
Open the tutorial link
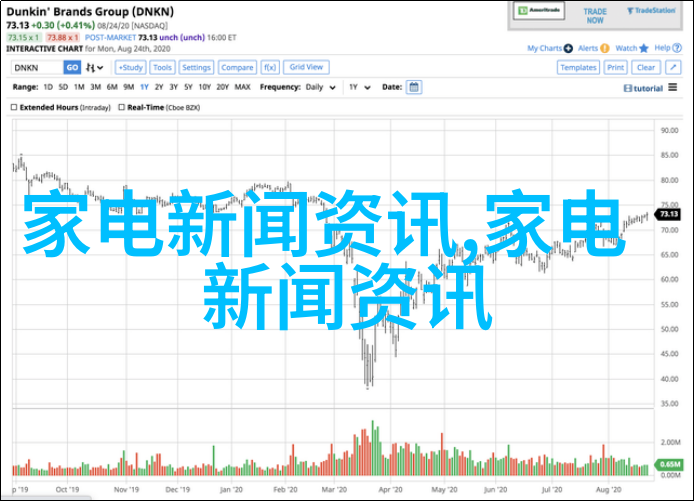[x=643, y=89]
